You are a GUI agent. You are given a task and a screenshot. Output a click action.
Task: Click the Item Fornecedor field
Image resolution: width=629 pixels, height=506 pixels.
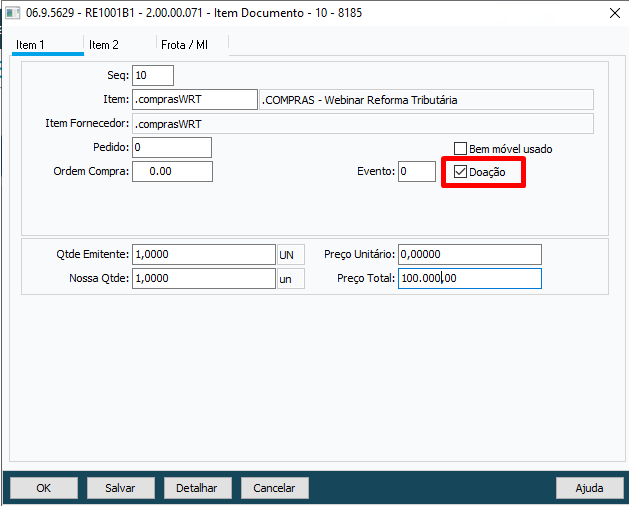[x=363, y=124]
